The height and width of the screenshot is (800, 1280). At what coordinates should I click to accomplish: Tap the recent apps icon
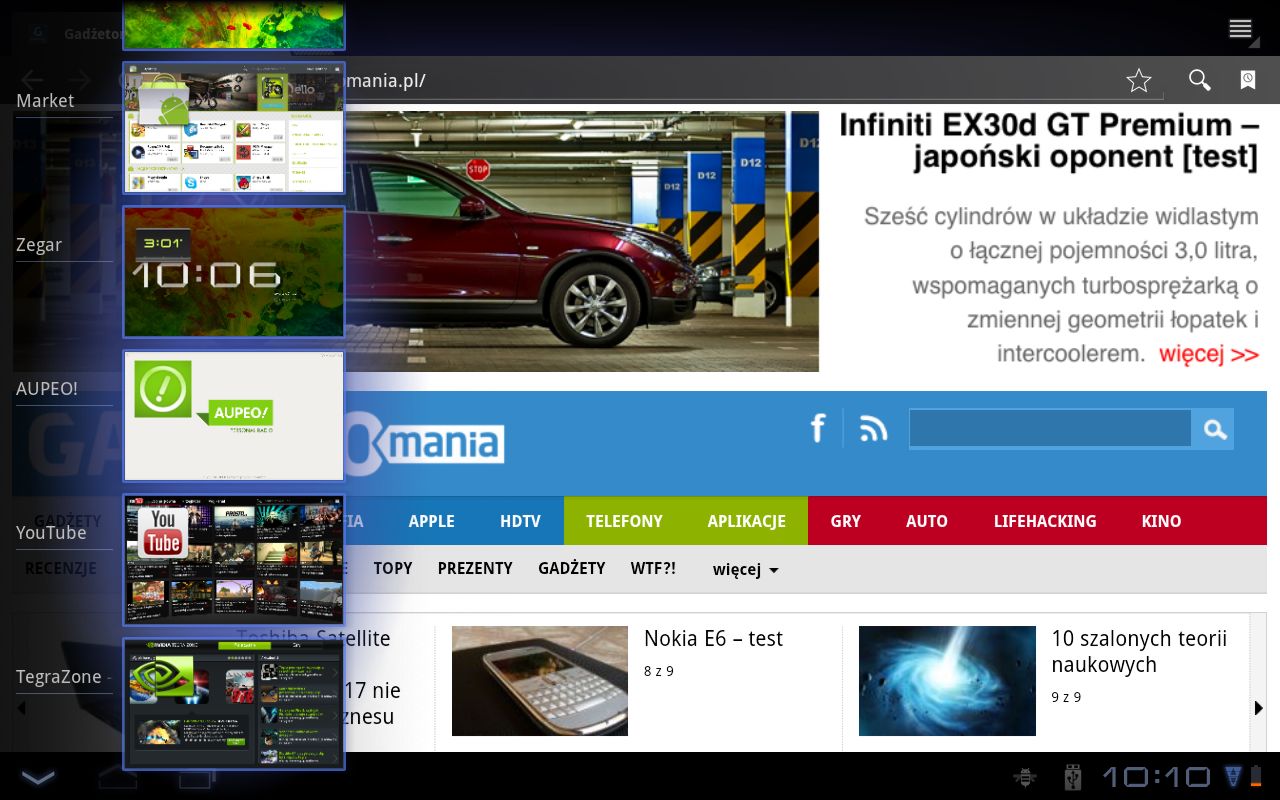[x=196, y=777]
